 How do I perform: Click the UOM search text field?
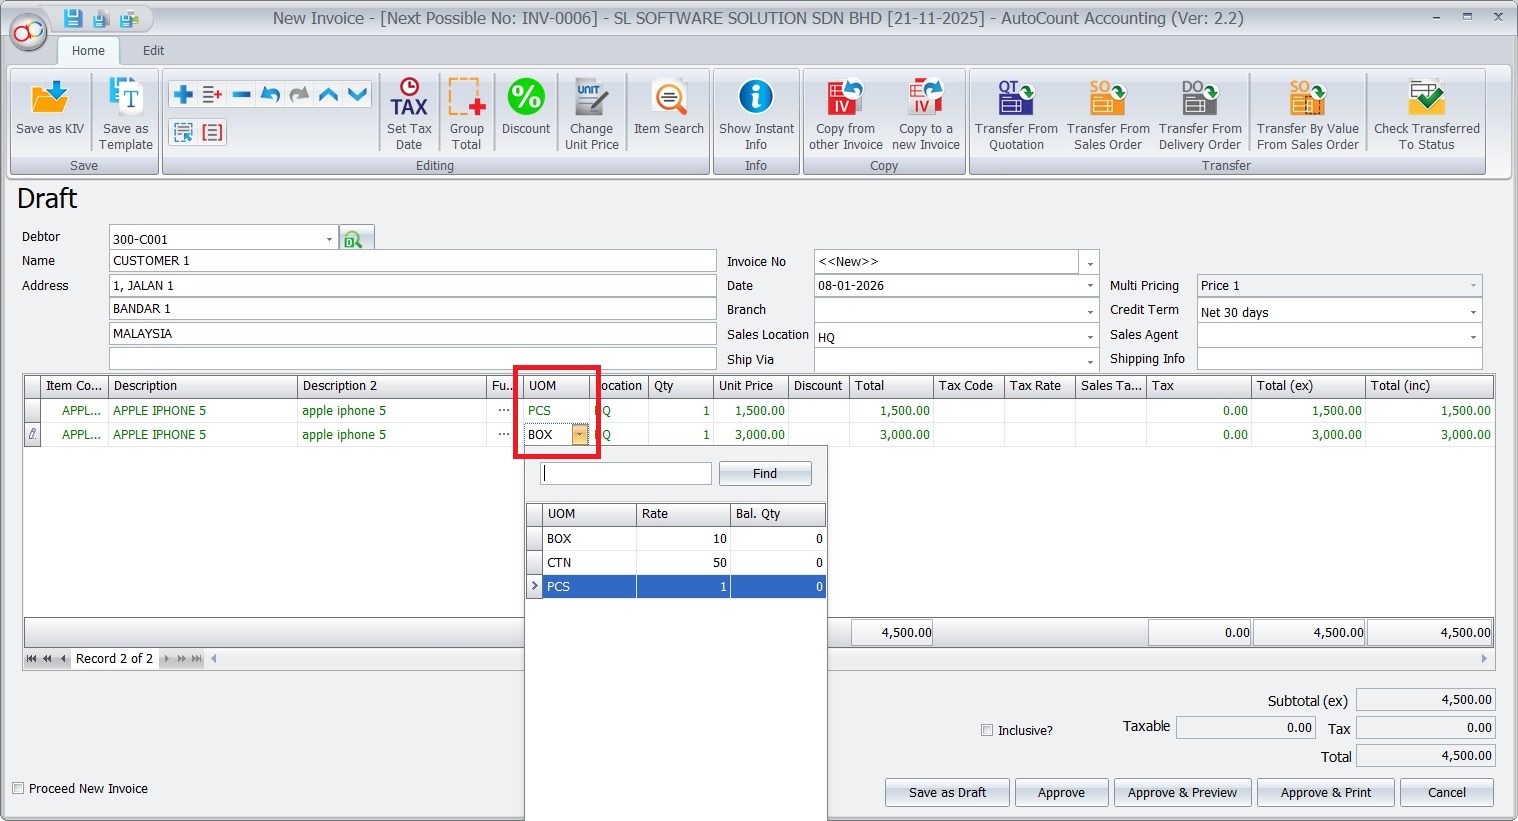click(x=626, y=473)
